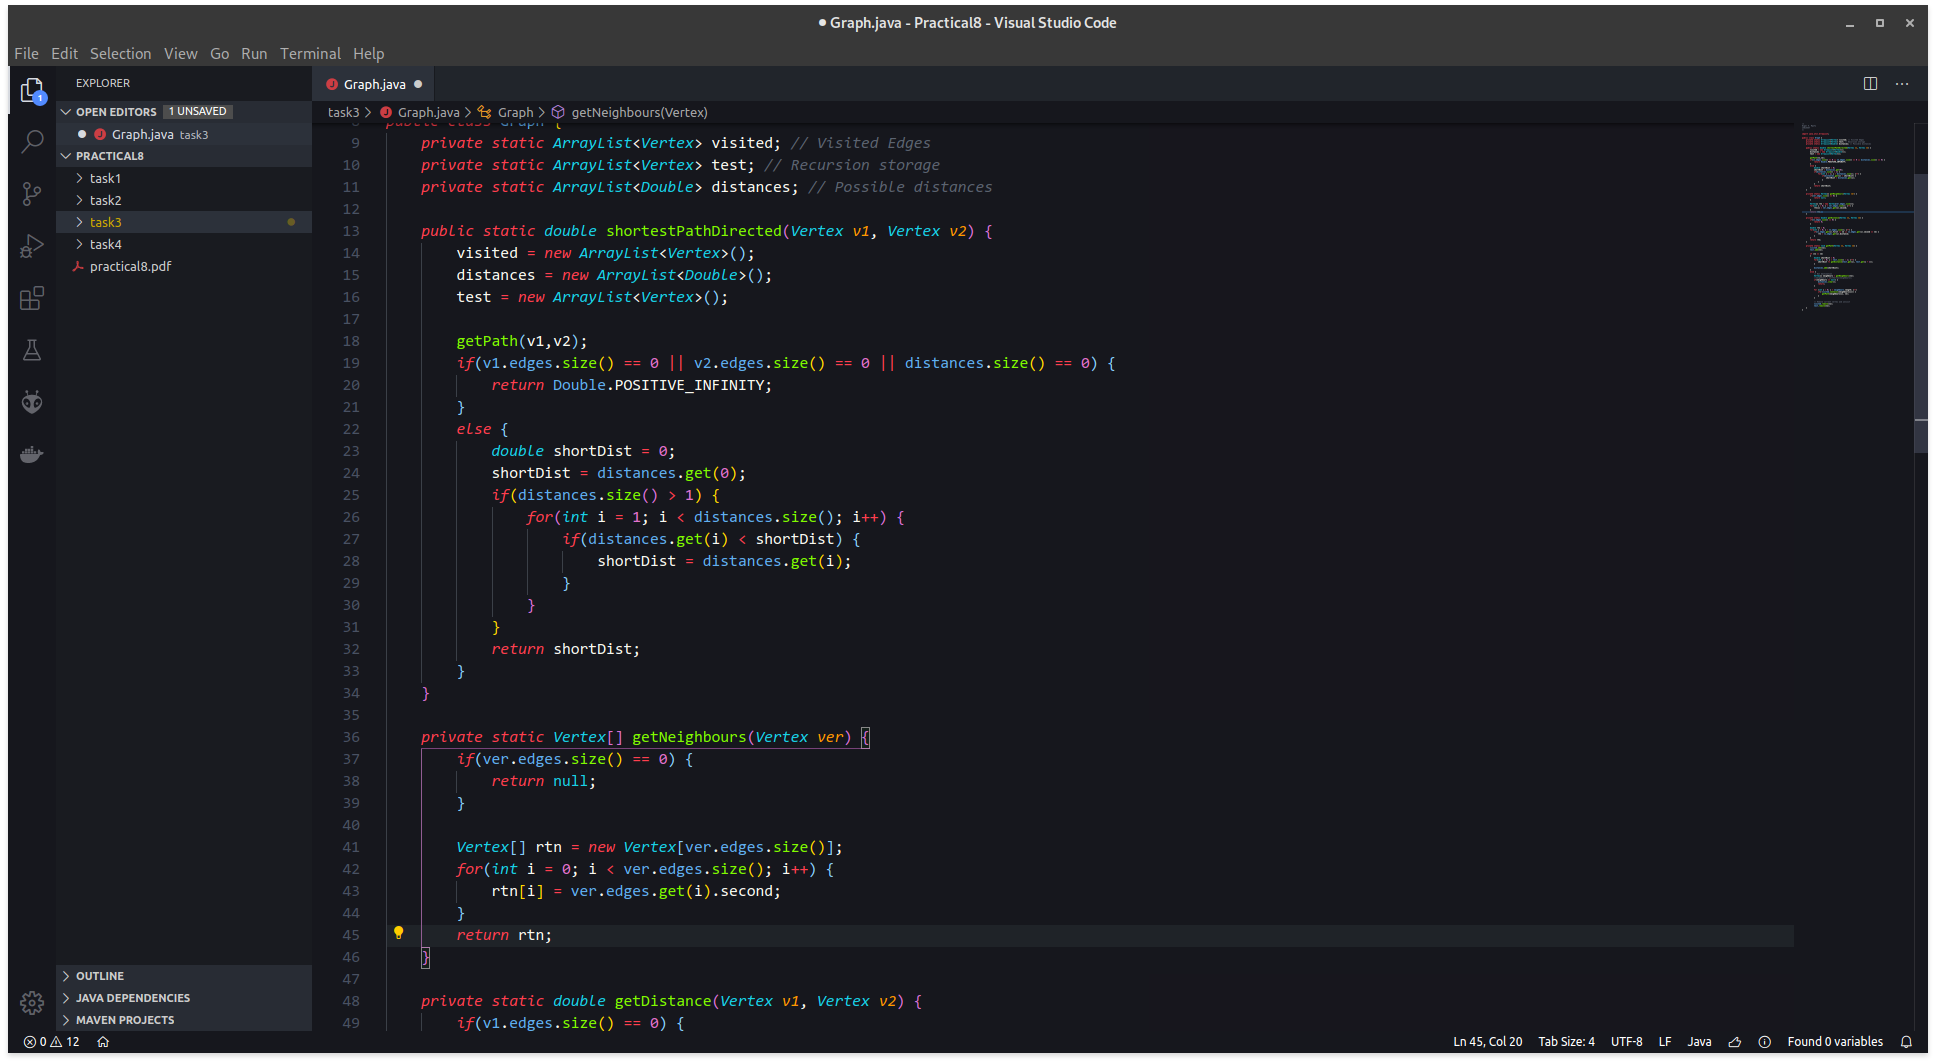Select the Docker whale icon
This screenshot has width=1936, height=1064.
(33, 454)
